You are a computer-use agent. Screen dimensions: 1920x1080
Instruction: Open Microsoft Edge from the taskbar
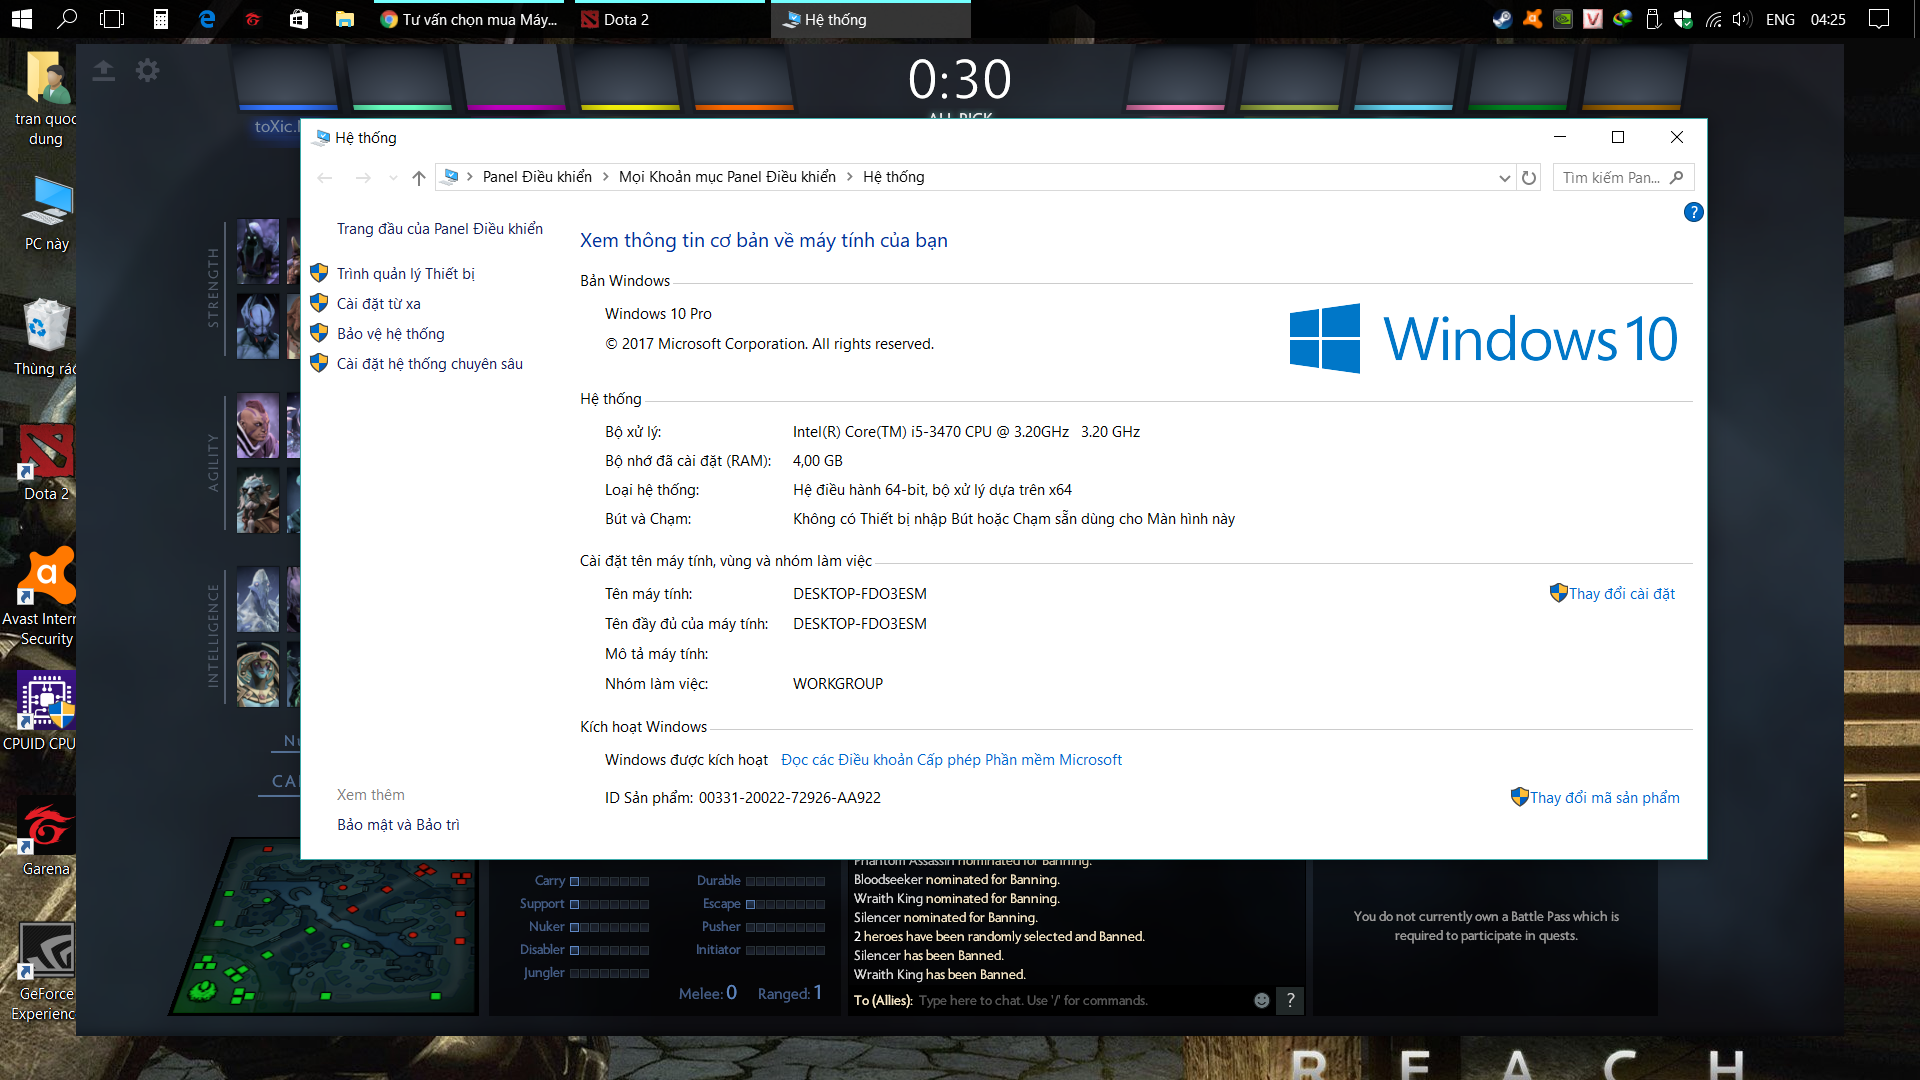tap(207, 19)
